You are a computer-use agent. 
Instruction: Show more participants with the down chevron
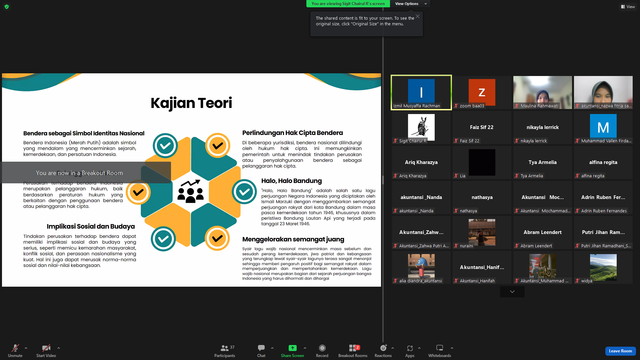512,291
